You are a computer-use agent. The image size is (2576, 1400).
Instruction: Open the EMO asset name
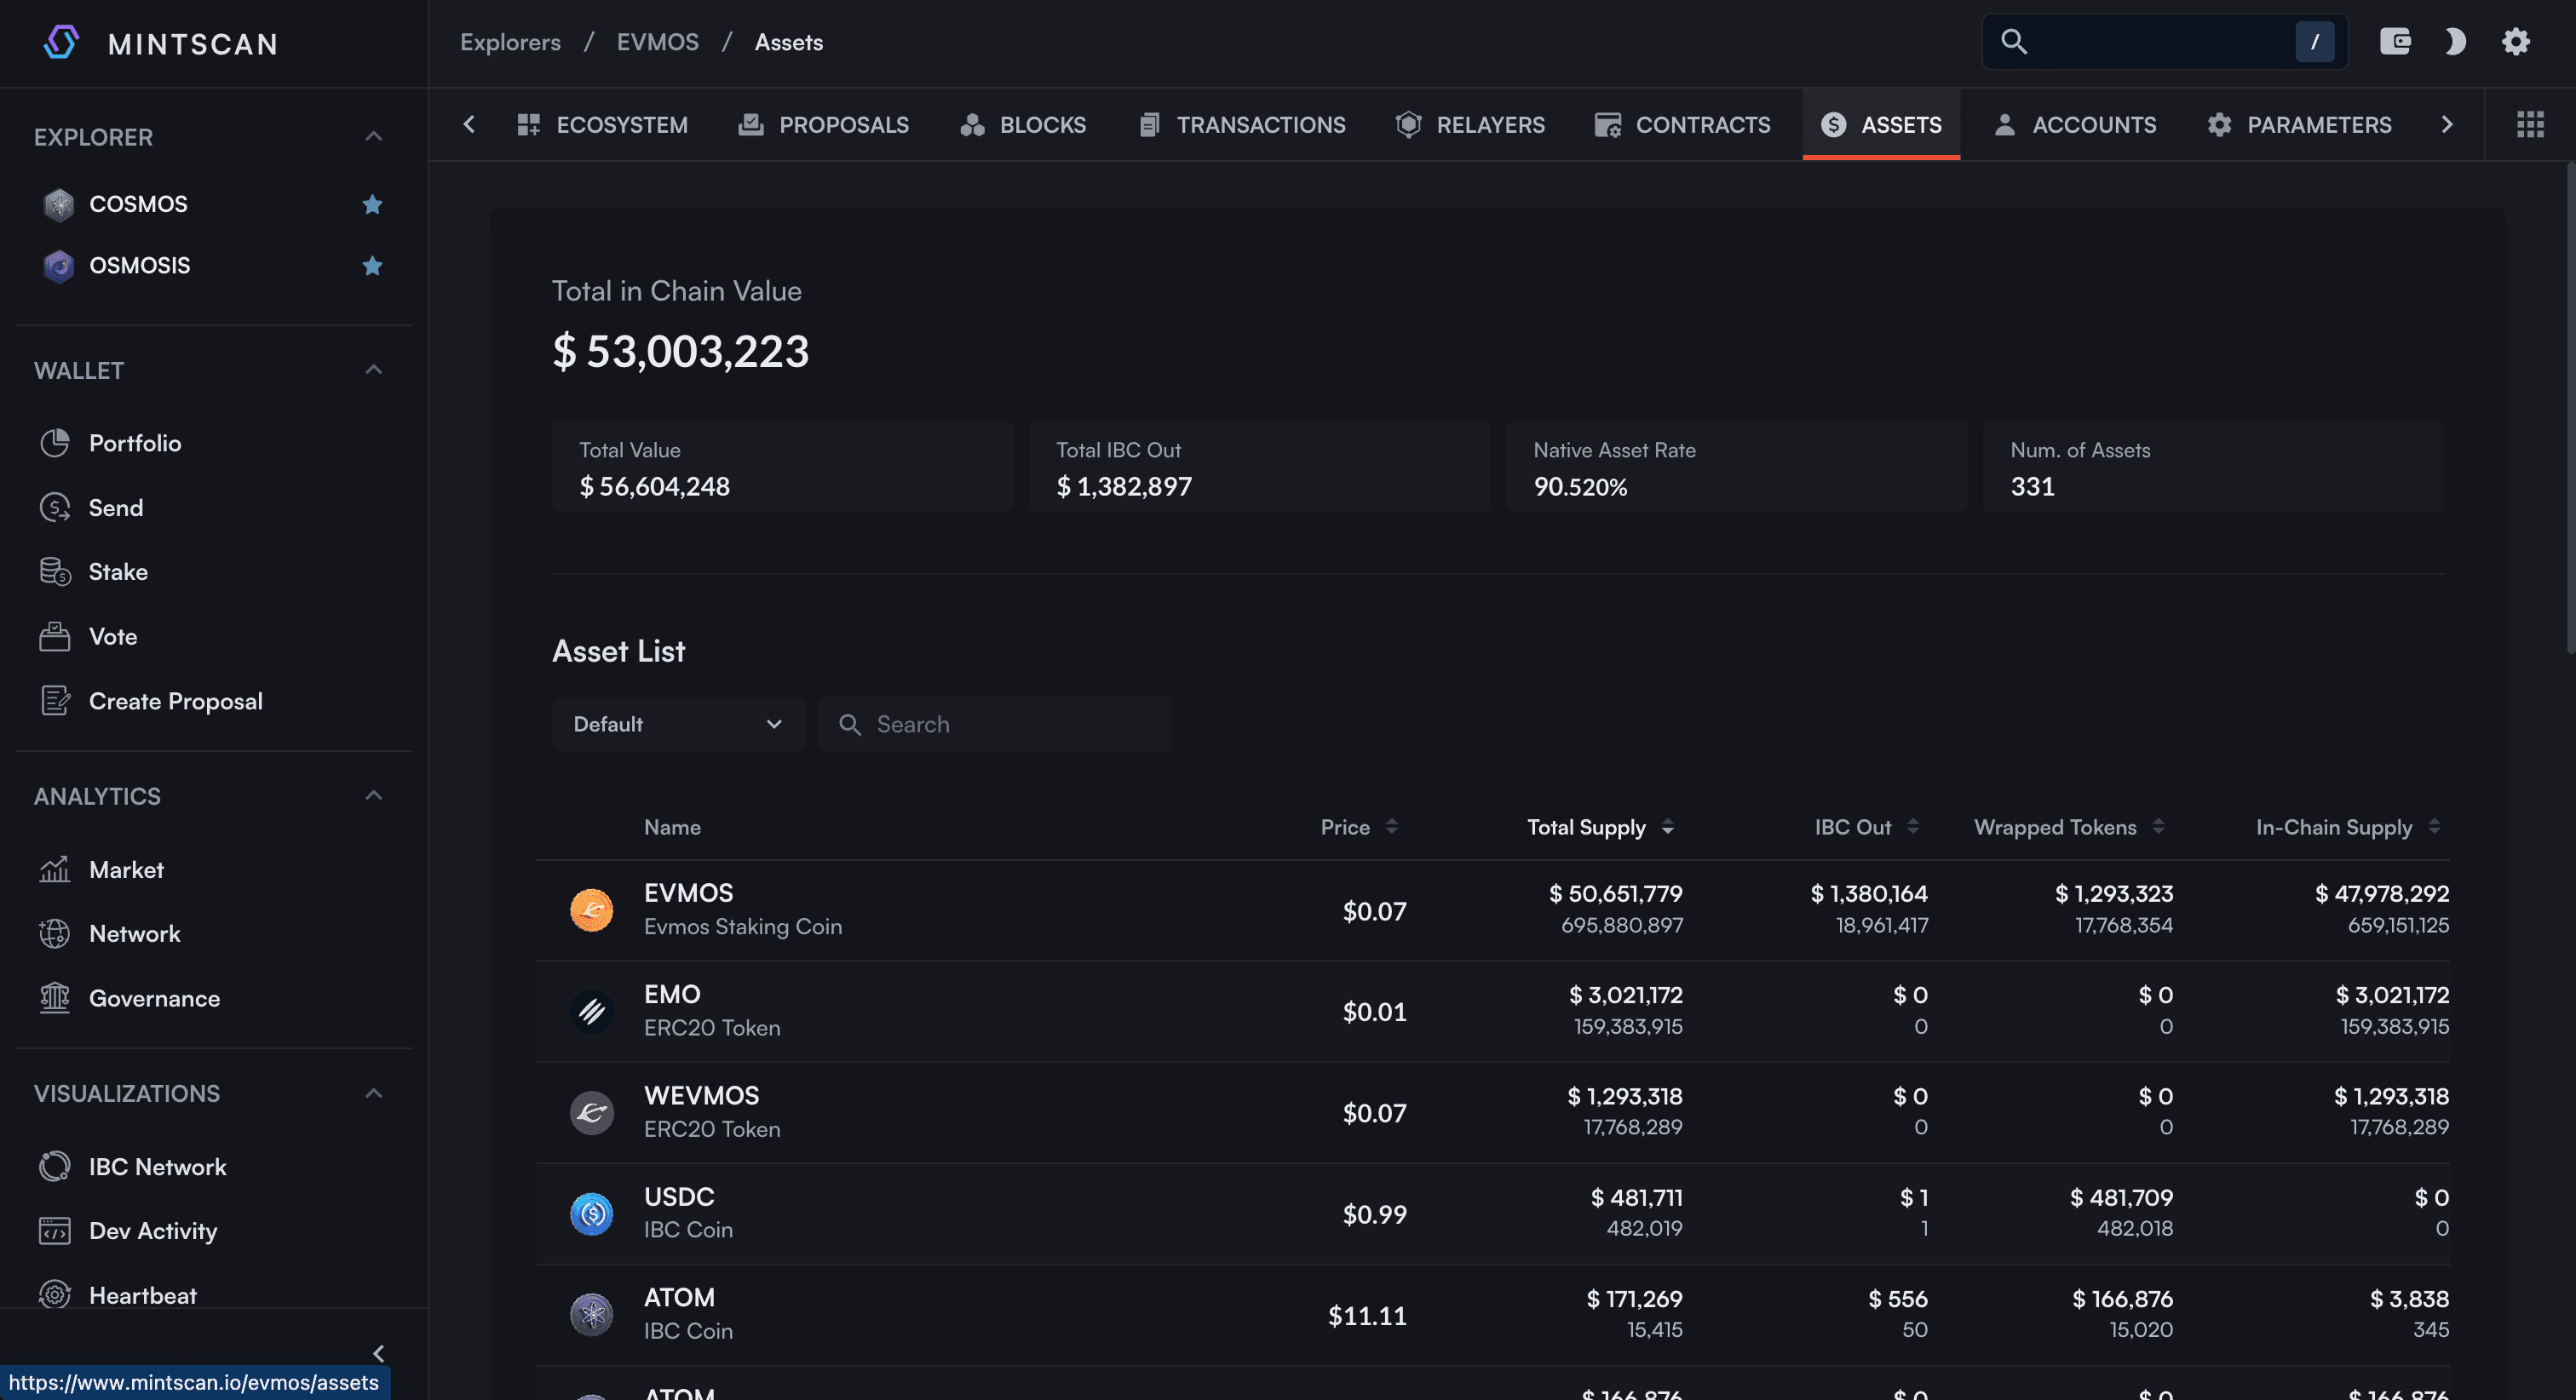671,994
